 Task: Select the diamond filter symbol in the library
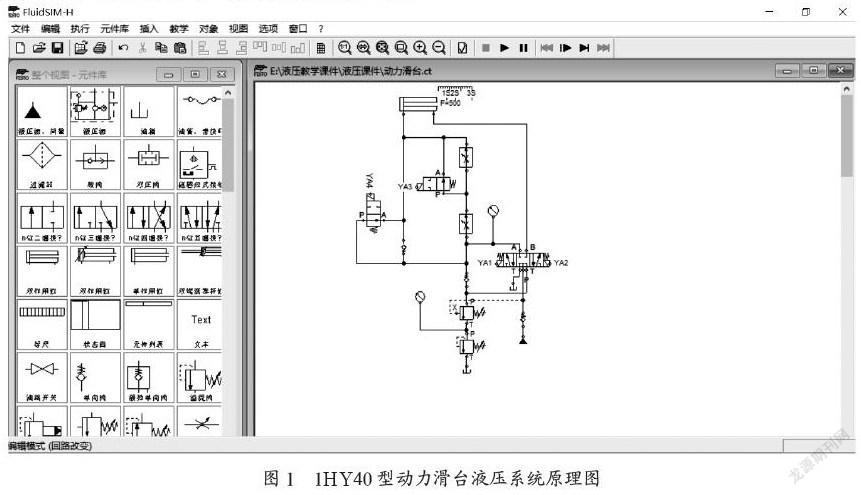[x=42, y=164]
